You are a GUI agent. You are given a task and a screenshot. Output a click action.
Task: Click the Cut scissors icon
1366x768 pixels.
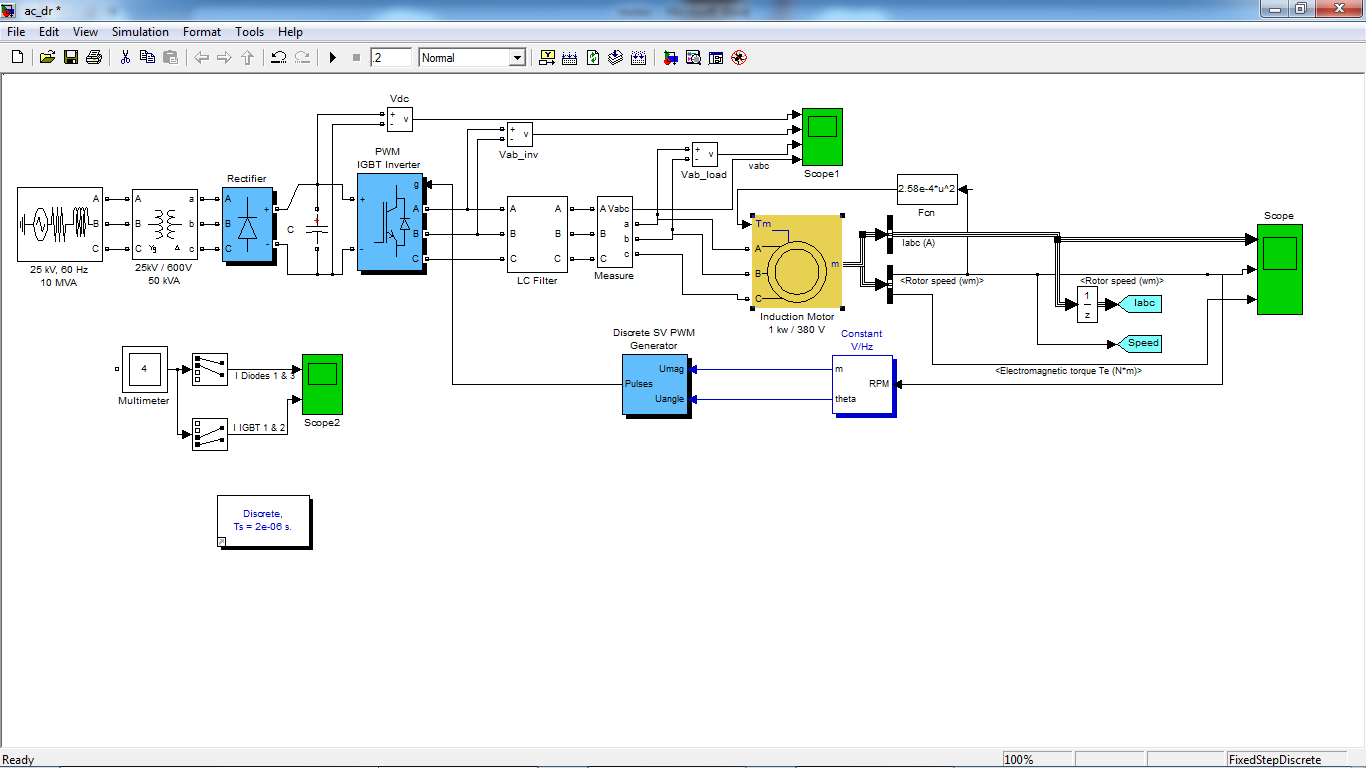pyautogui.click(x=125, y=58)
